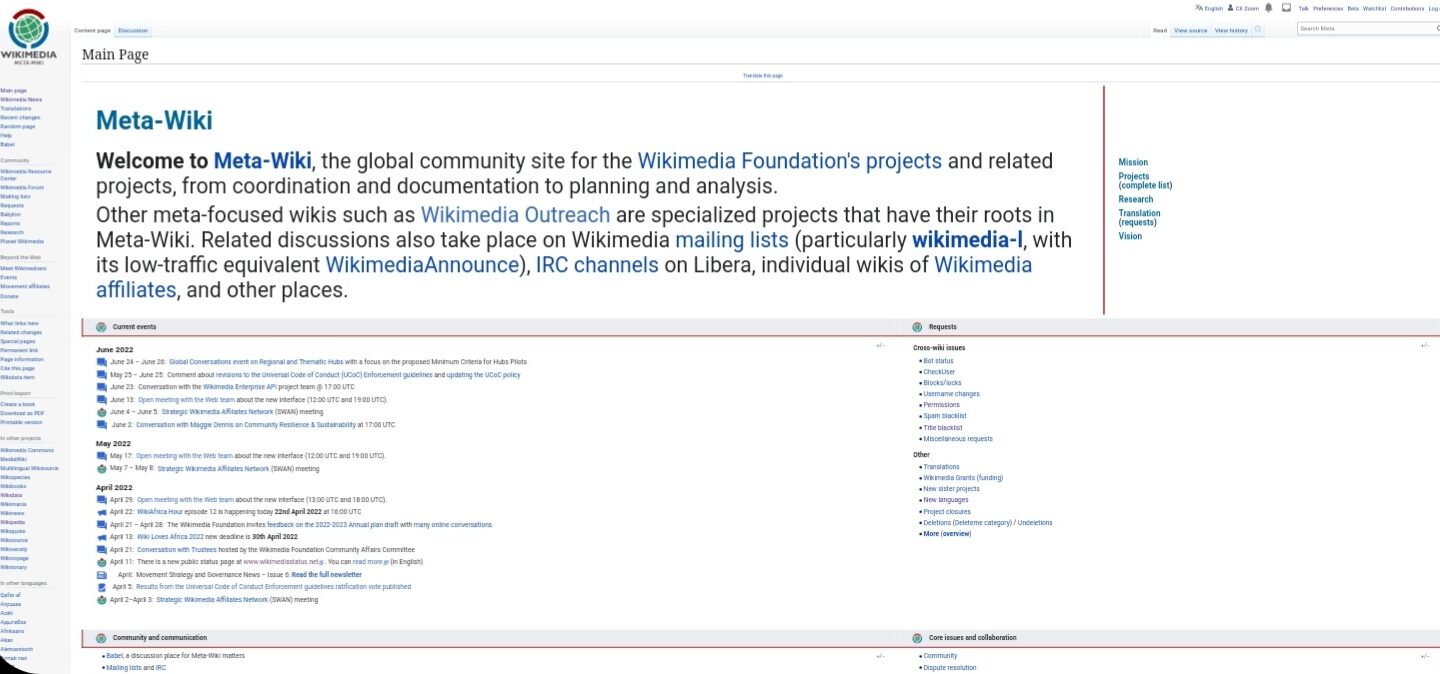Open the Download as PDF sidebar link

pyautogui.click(x=22, y=413)
